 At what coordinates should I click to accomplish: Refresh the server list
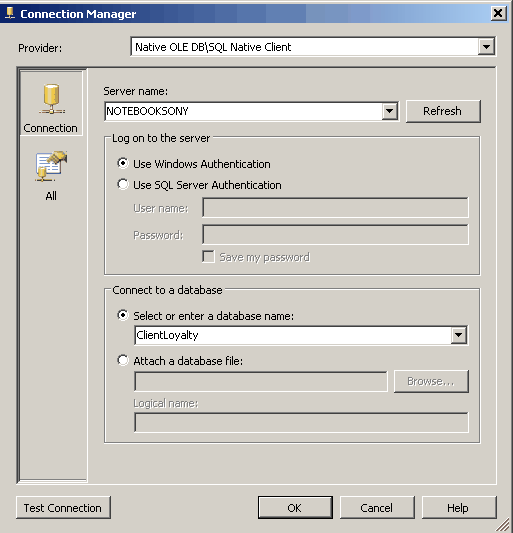point(443,111)
